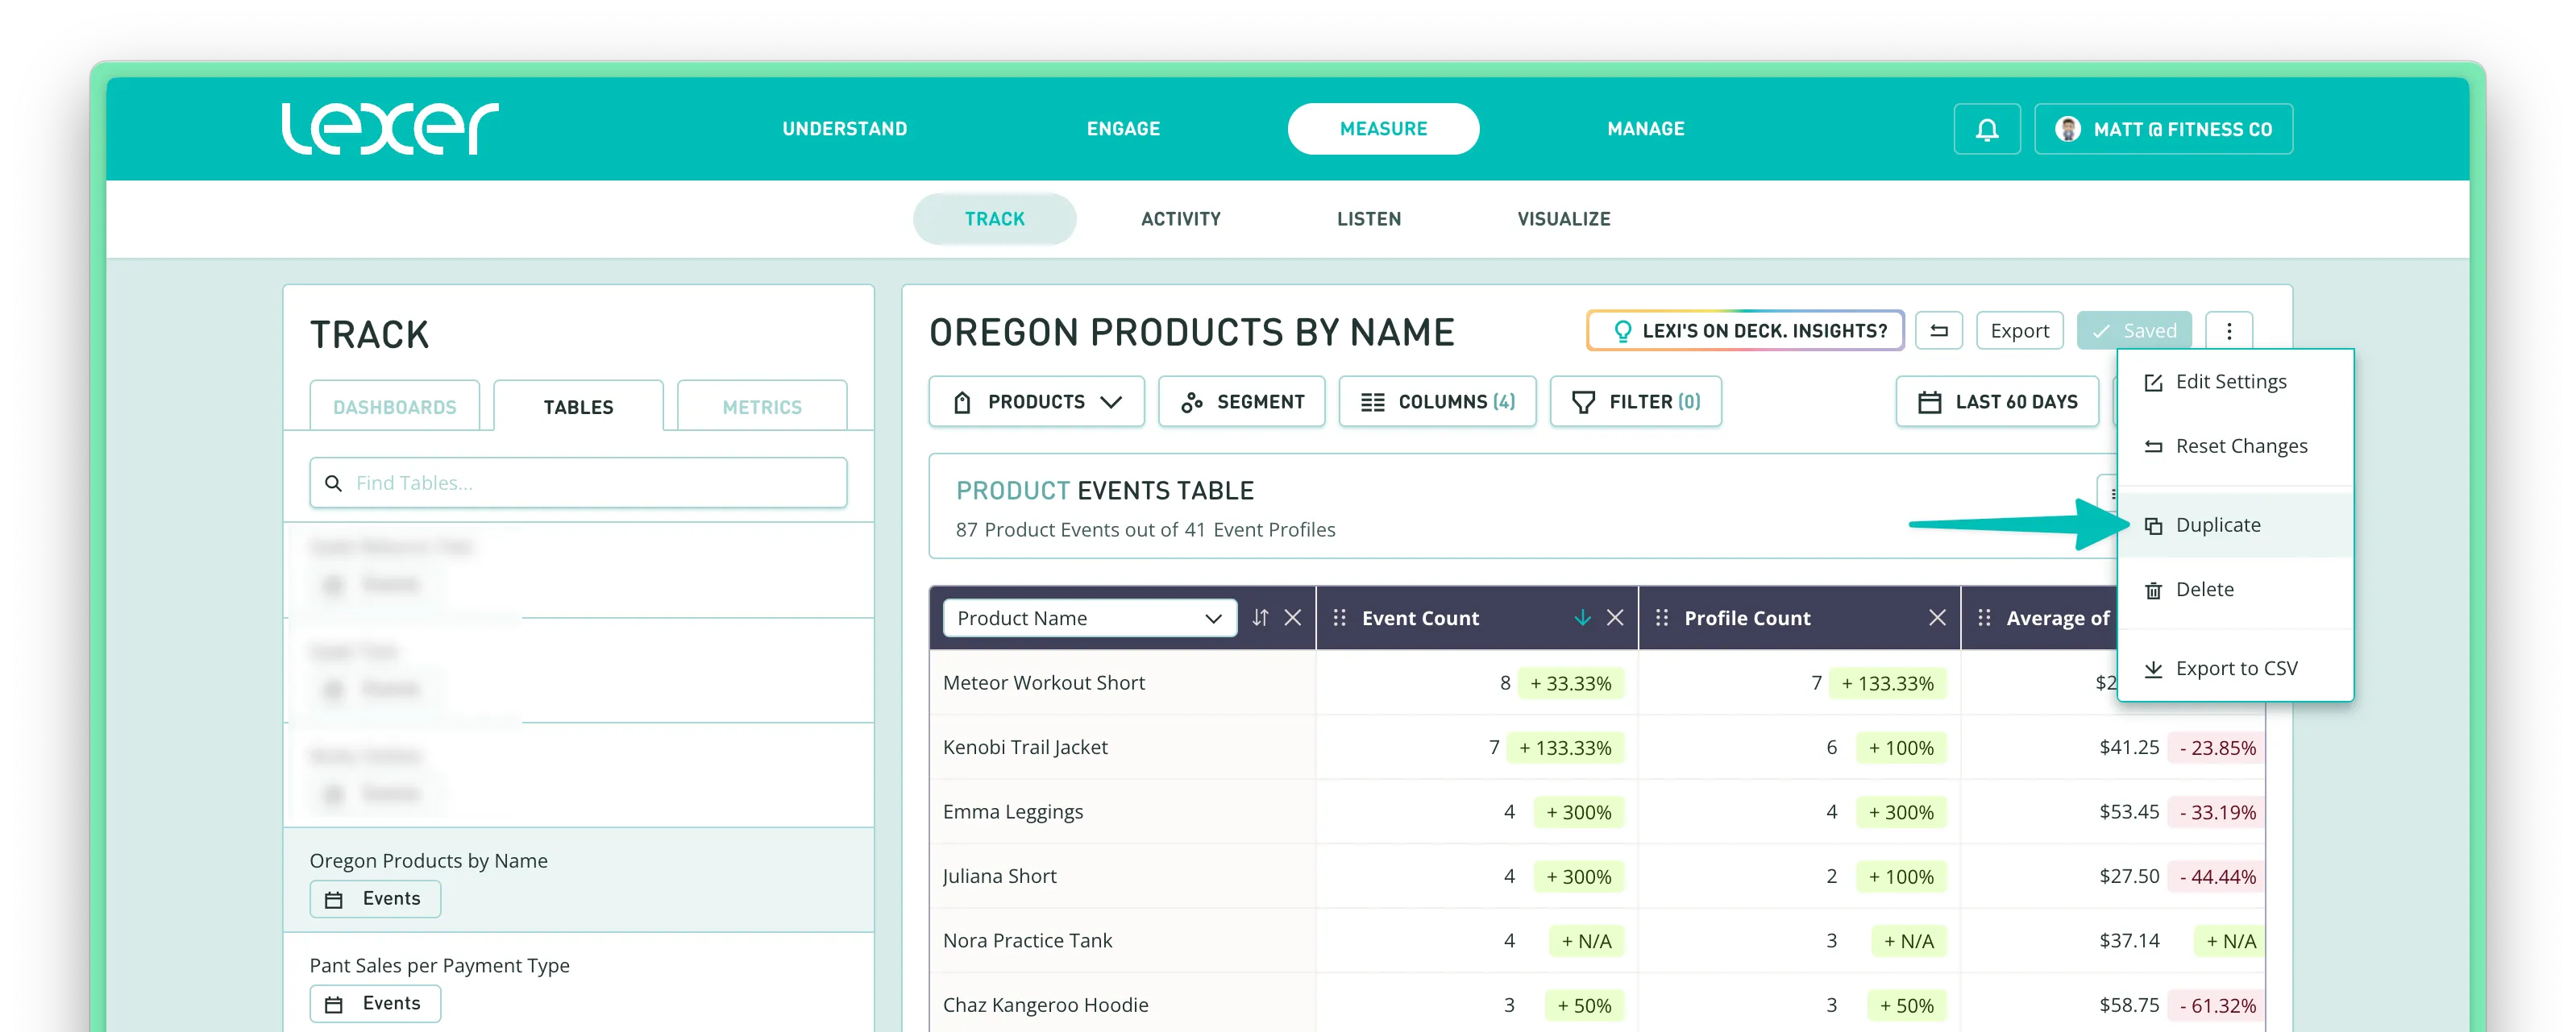Image resolution: width=2576 pixels, height=1032 pixels.
Task: Click the reset arrow icon beside Export
Action: 1938,331
